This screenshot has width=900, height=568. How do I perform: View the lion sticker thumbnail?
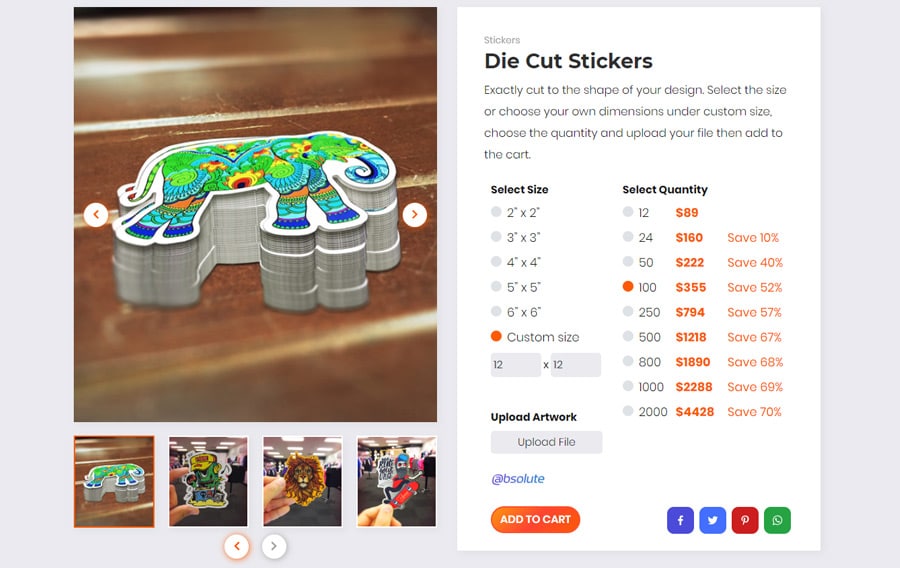coord(302,481)
